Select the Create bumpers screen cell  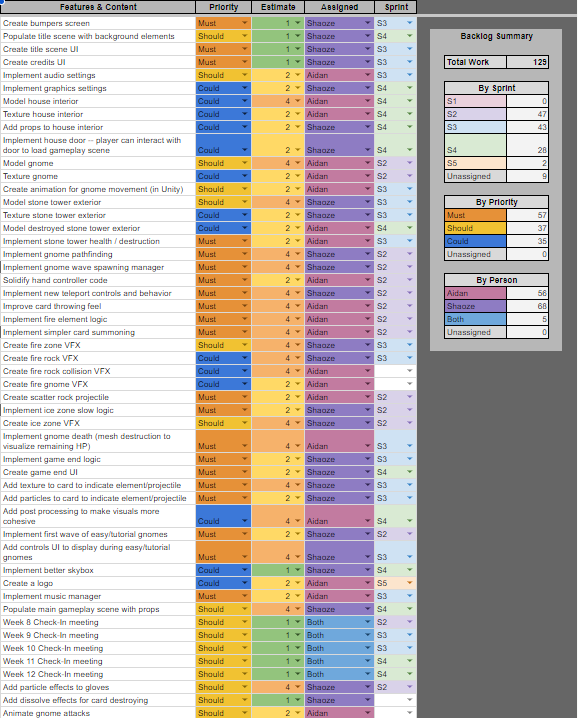[x=98, y=23]
